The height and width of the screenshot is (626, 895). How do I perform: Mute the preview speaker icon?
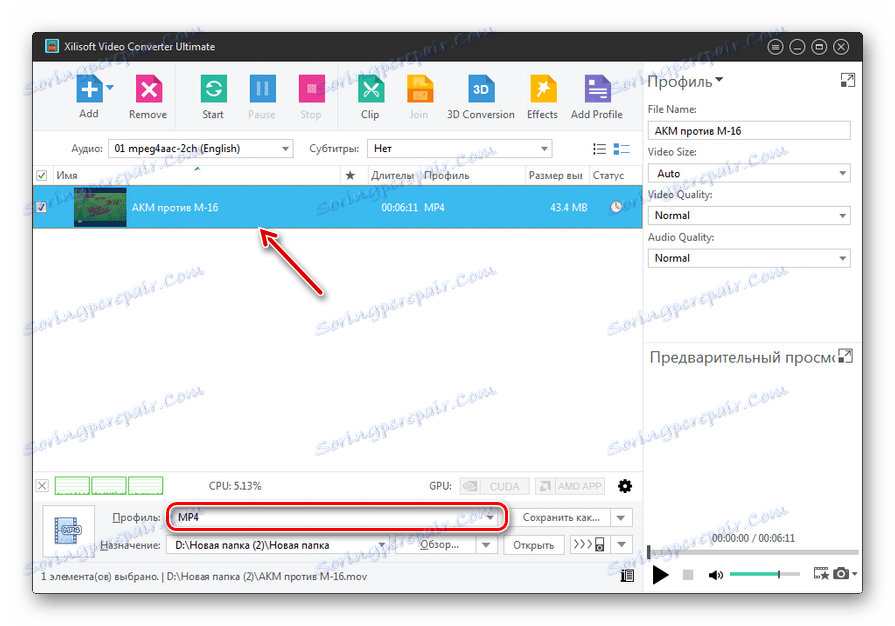tap(716, 575)
